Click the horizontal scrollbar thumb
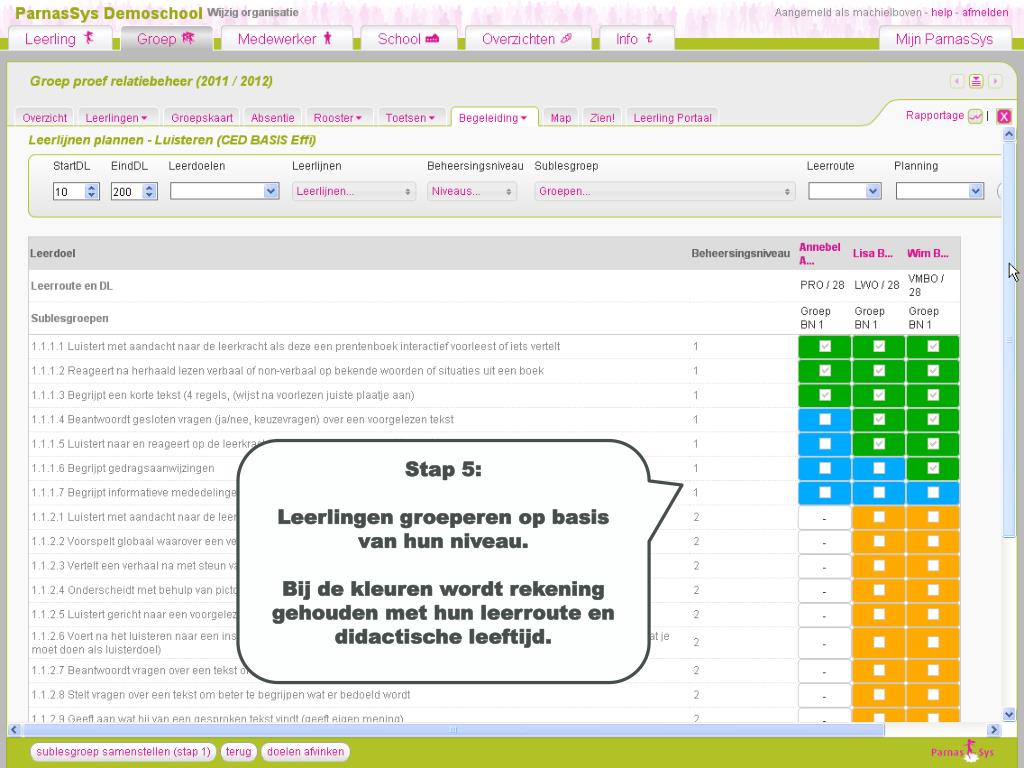Image resolution: width=1024 pixels, height=768 pixels. tap(453, 729)
